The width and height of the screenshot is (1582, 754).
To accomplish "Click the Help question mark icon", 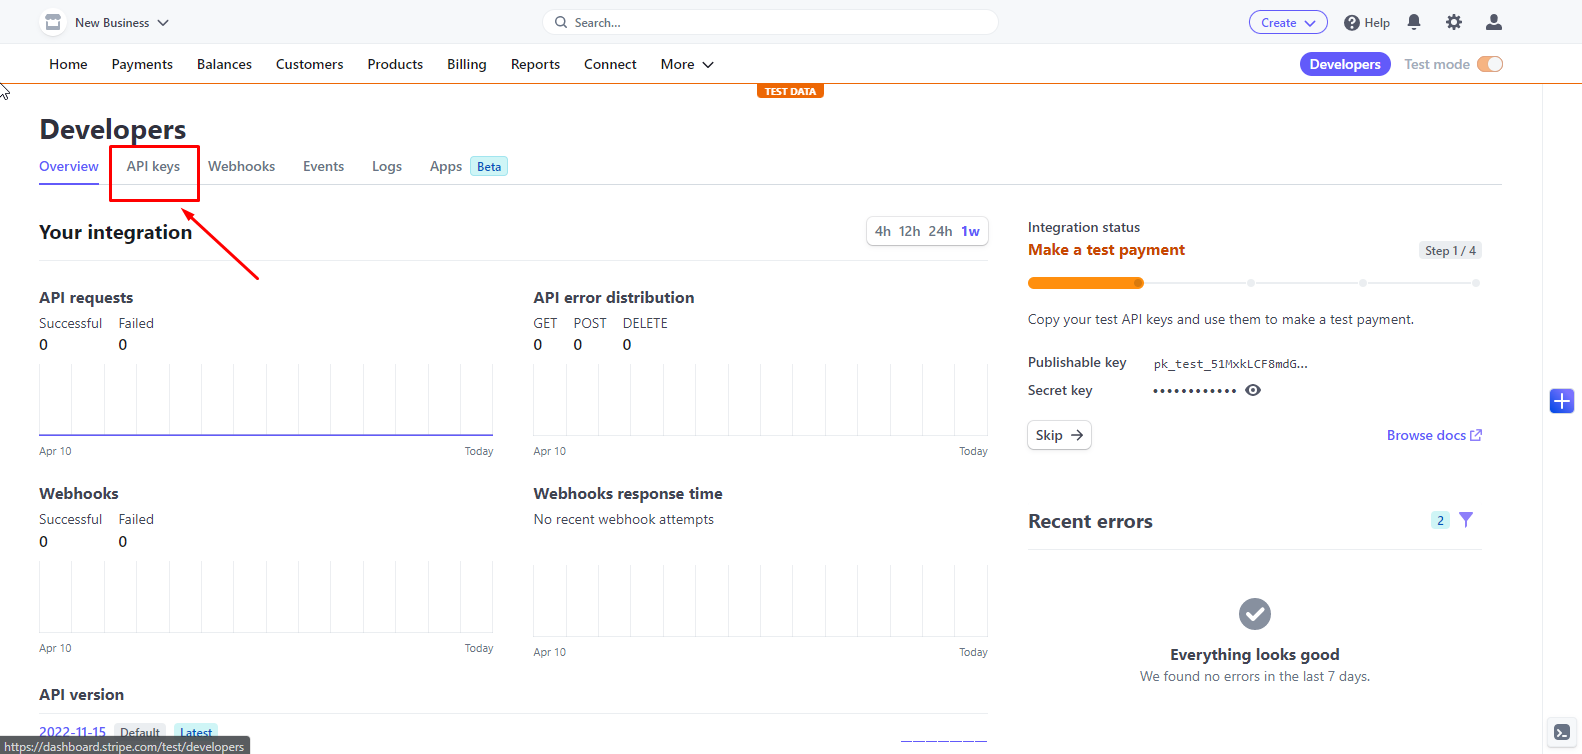I will coord(1352,23).
